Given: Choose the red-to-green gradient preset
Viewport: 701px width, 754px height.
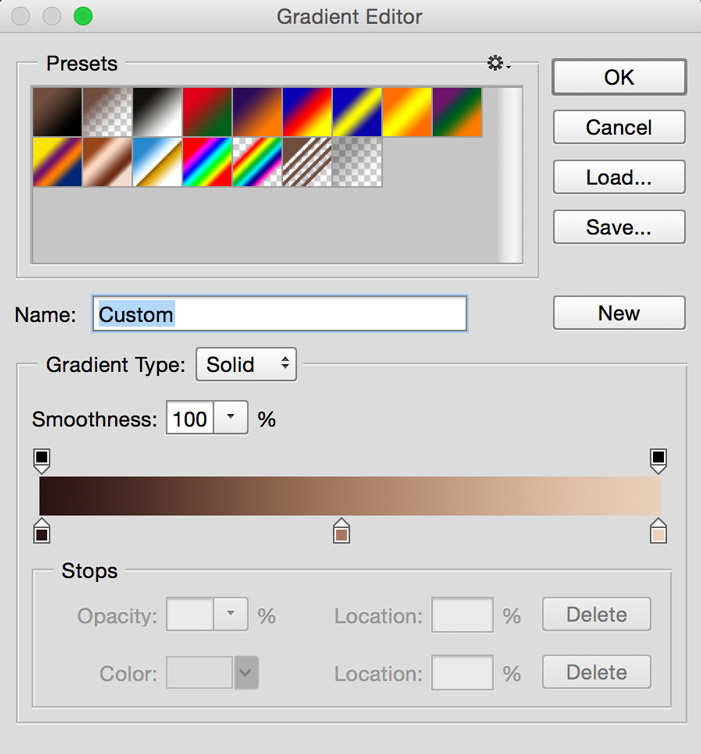Looking at the screenshot, I should pyautogui.click(x=207, y=112).
